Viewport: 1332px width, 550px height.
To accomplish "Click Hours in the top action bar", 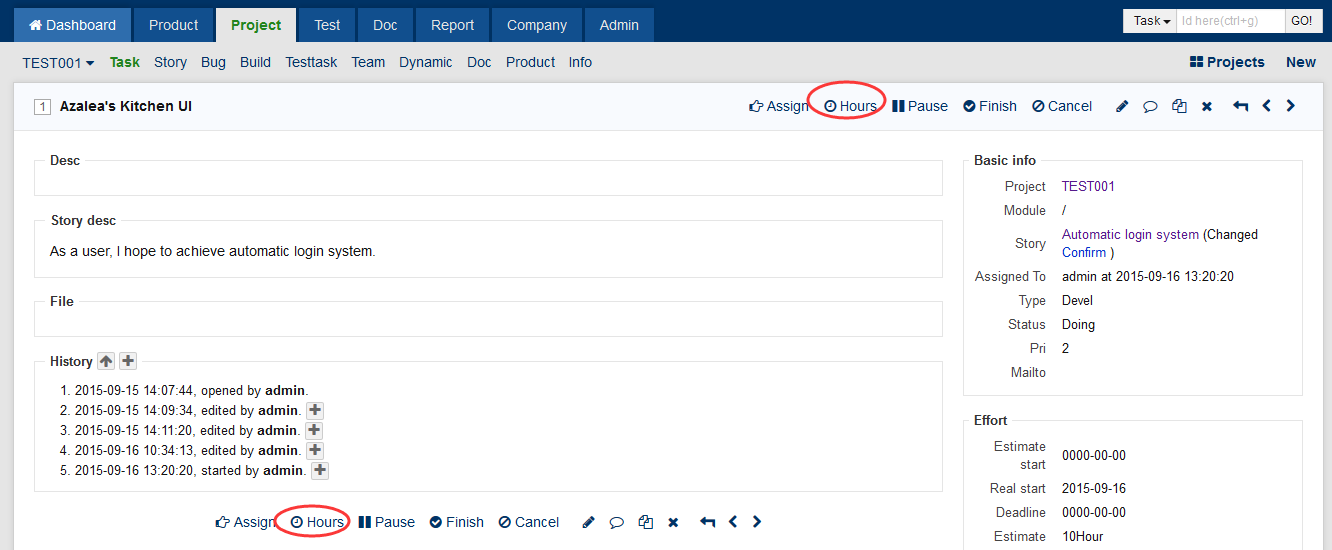I will click(x=850, y=106).
